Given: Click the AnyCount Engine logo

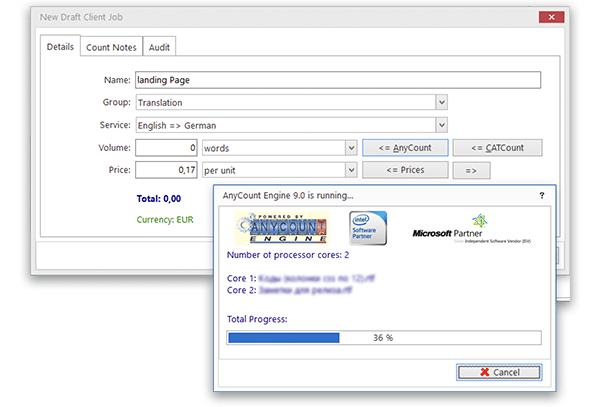Looking at the screenshot, I should [282, 228].
